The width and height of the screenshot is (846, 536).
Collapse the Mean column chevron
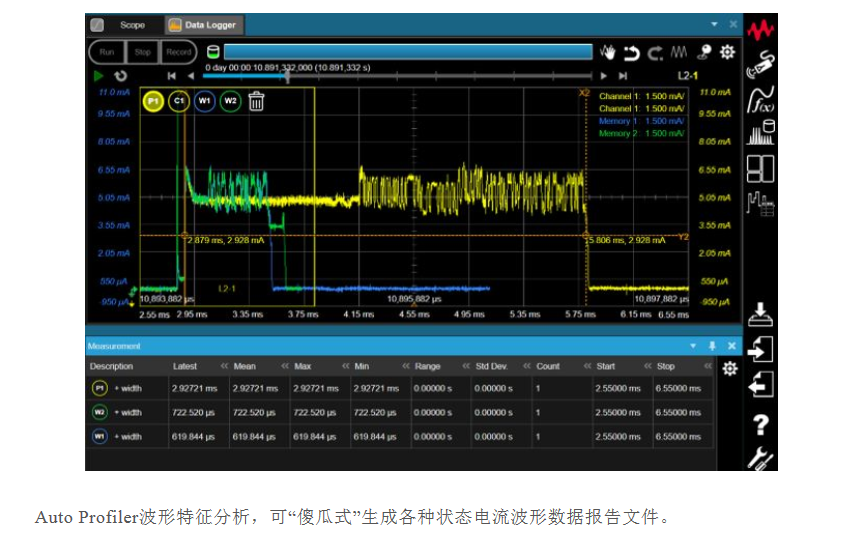click(x=283, y=366)
